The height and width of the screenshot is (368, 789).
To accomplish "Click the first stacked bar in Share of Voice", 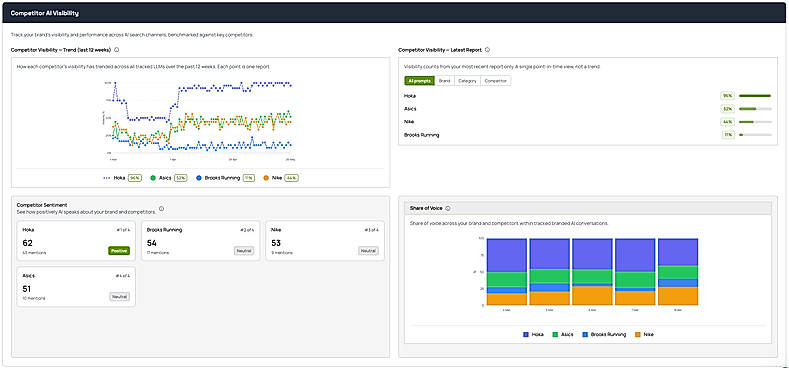I will click(507, 272).
